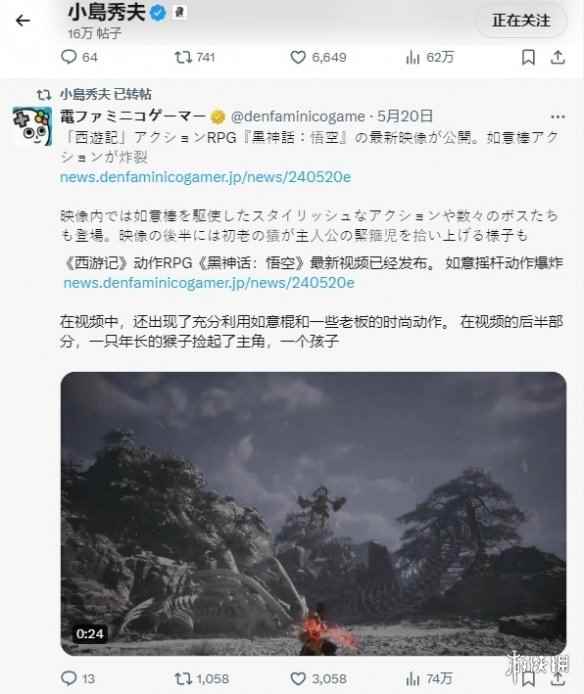Open the translated news.denfaminicogamer.jp link
Screen dimensions: 584x694
tap(209, 283)
